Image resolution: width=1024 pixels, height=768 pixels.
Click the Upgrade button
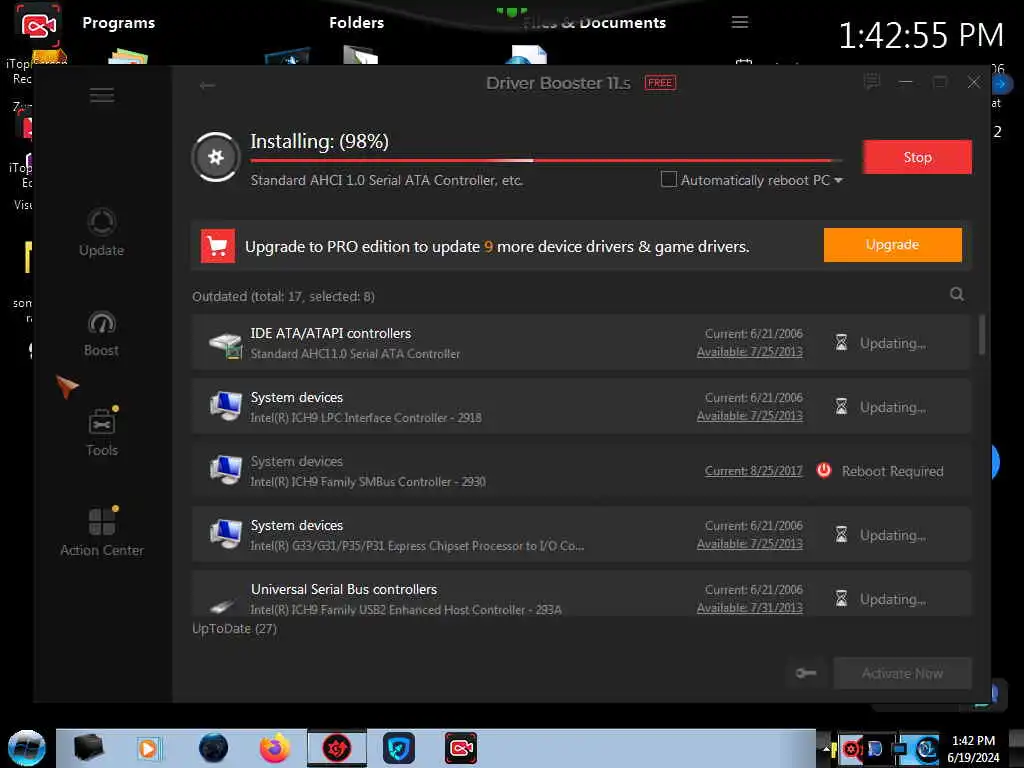(892, 245)
